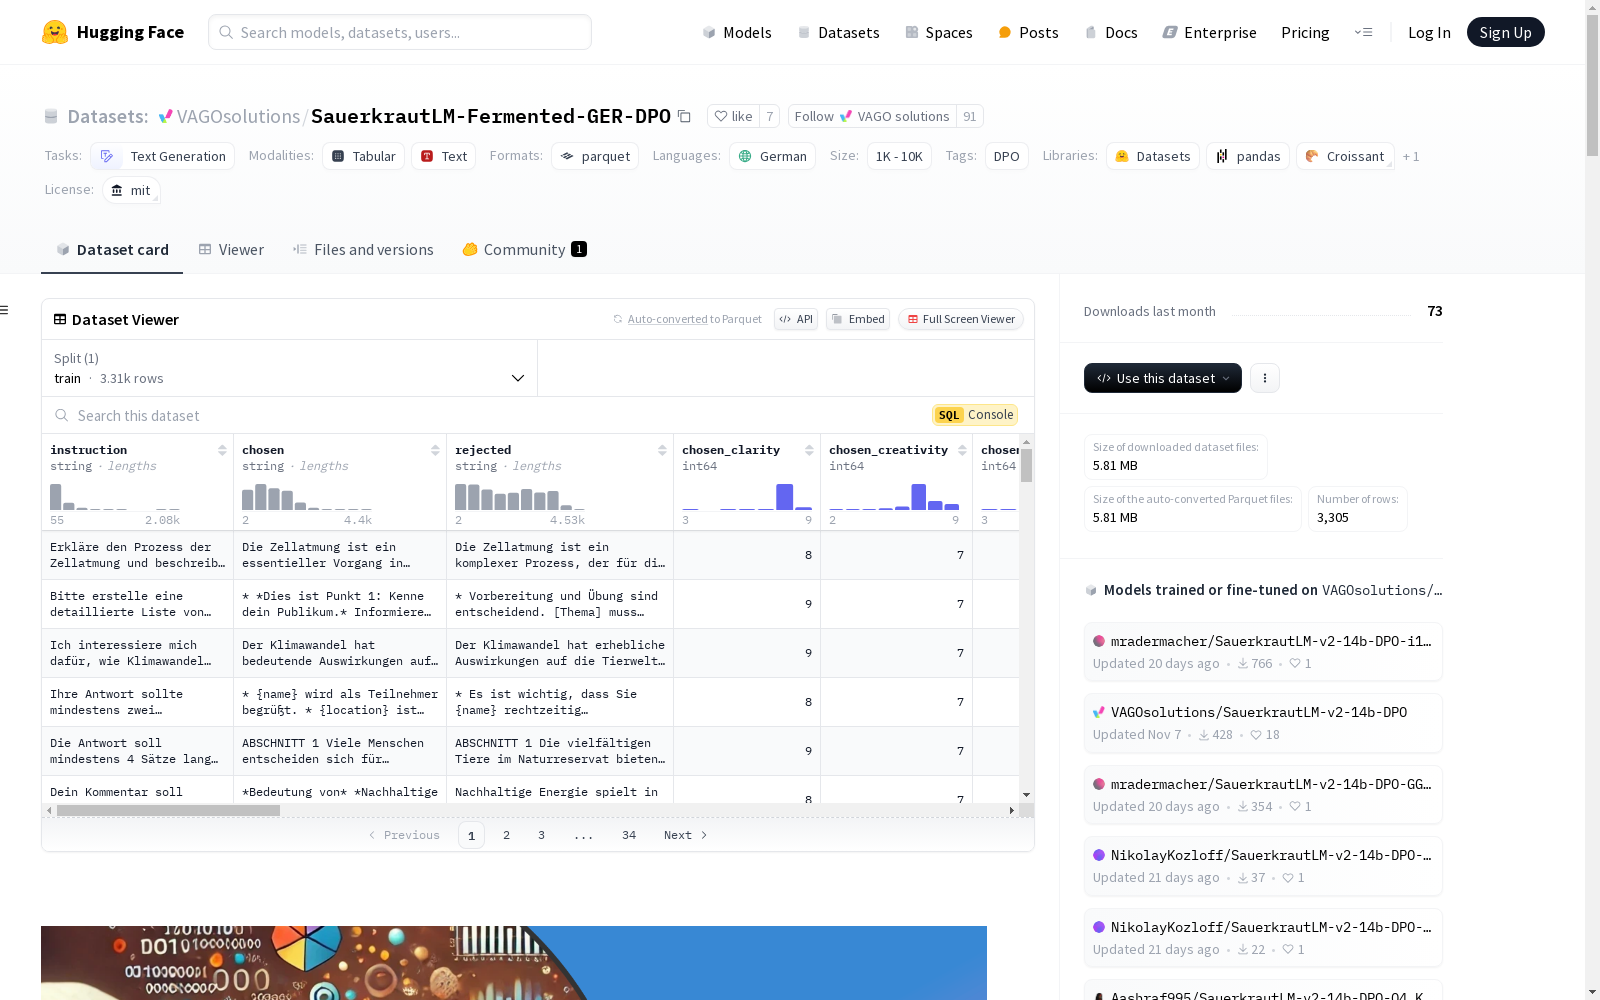
Task: Select the 'Erkläre den Prozess der Zellatmung' cell
Action: [137, 555]
